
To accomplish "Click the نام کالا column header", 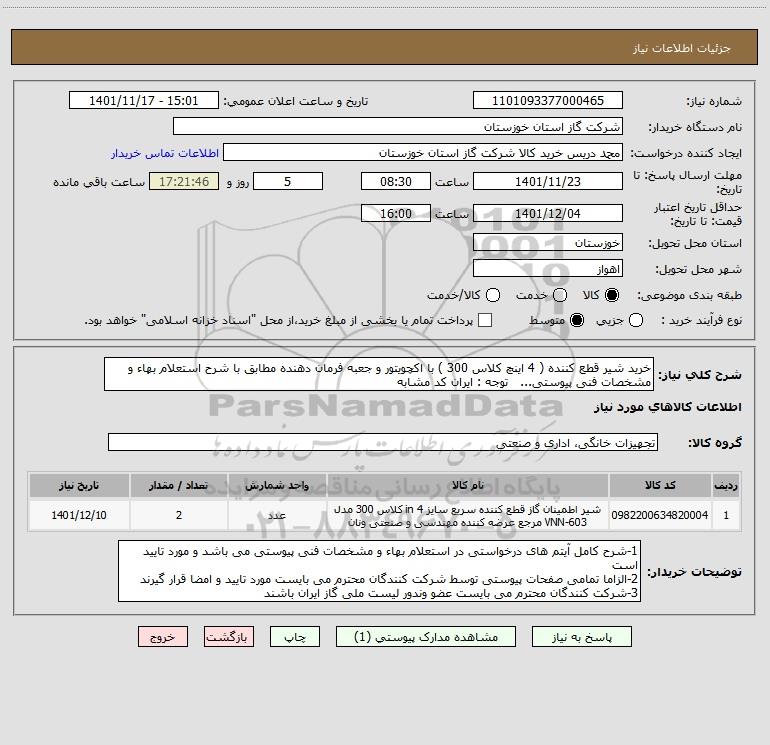I will pyautogui.click(x=468, y=485).
